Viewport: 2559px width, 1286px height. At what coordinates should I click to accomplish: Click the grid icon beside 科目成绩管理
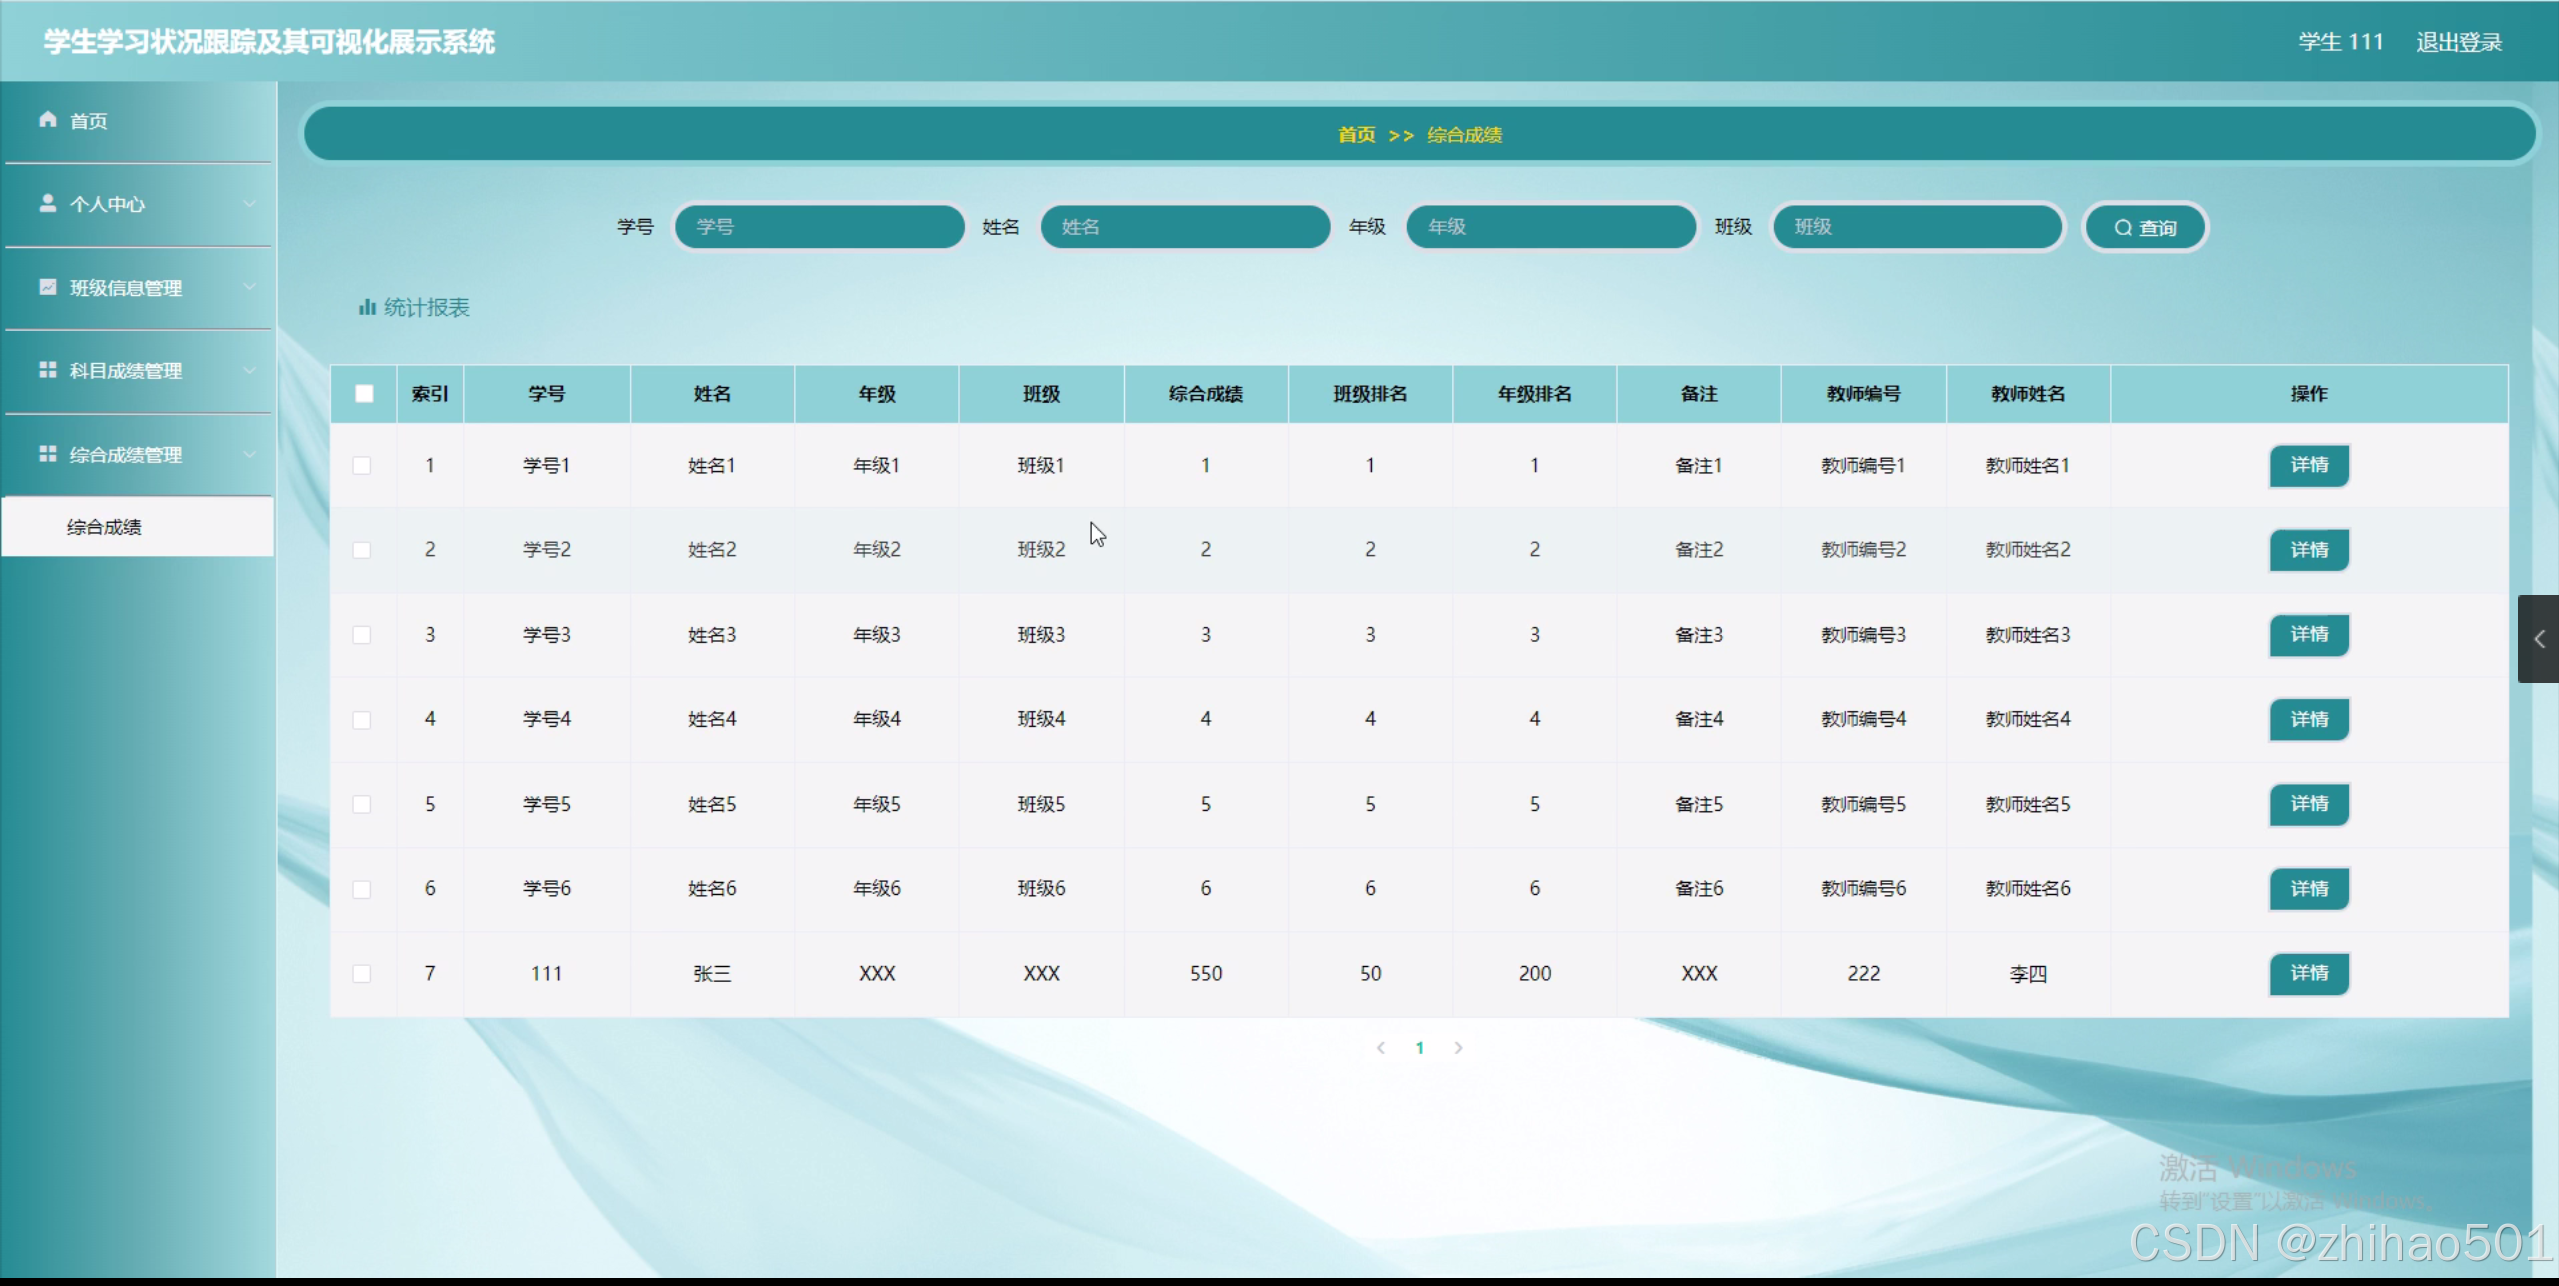pyautogui.click(x=47, y=370)
